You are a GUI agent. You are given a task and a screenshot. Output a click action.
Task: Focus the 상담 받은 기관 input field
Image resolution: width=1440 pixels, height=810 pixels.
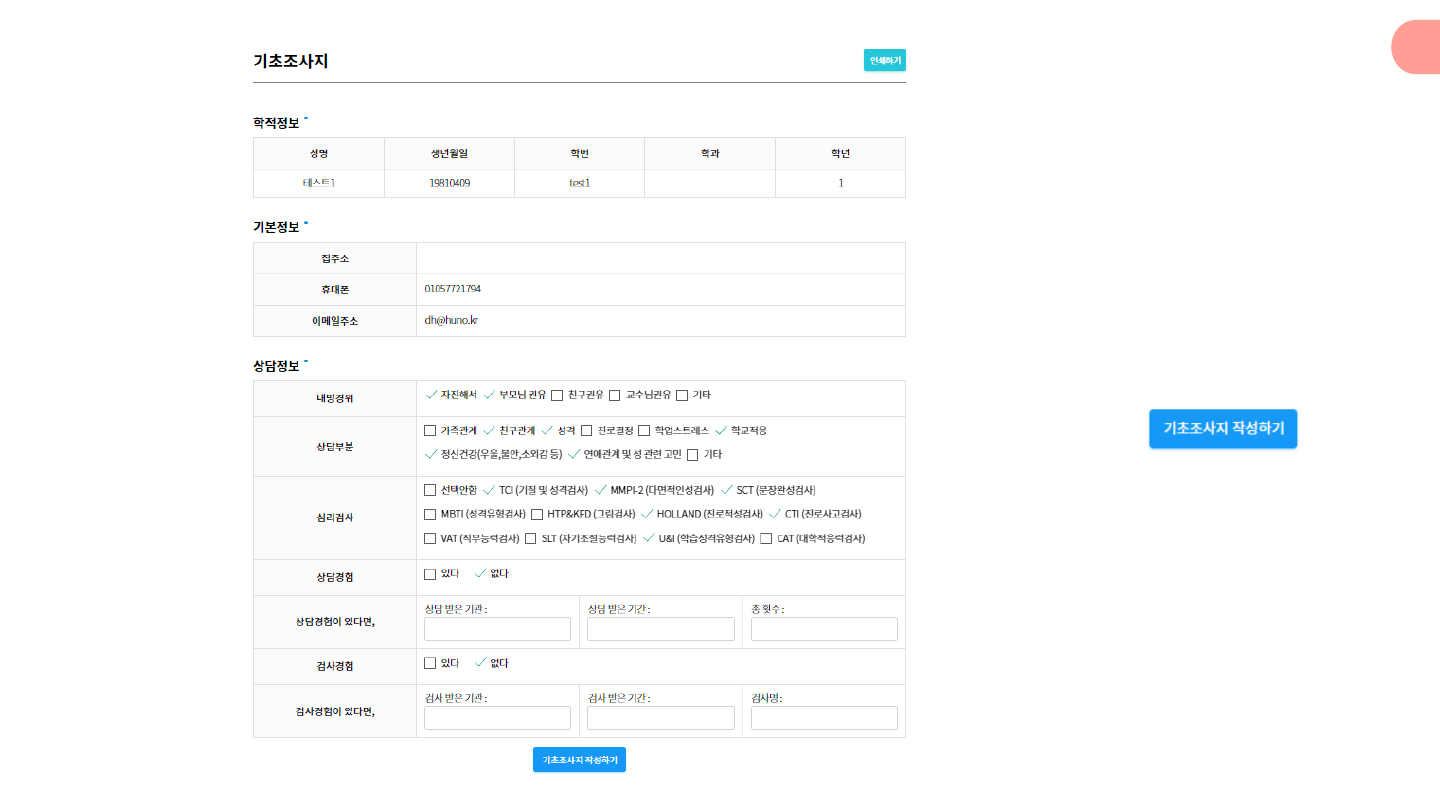point(498,629)
